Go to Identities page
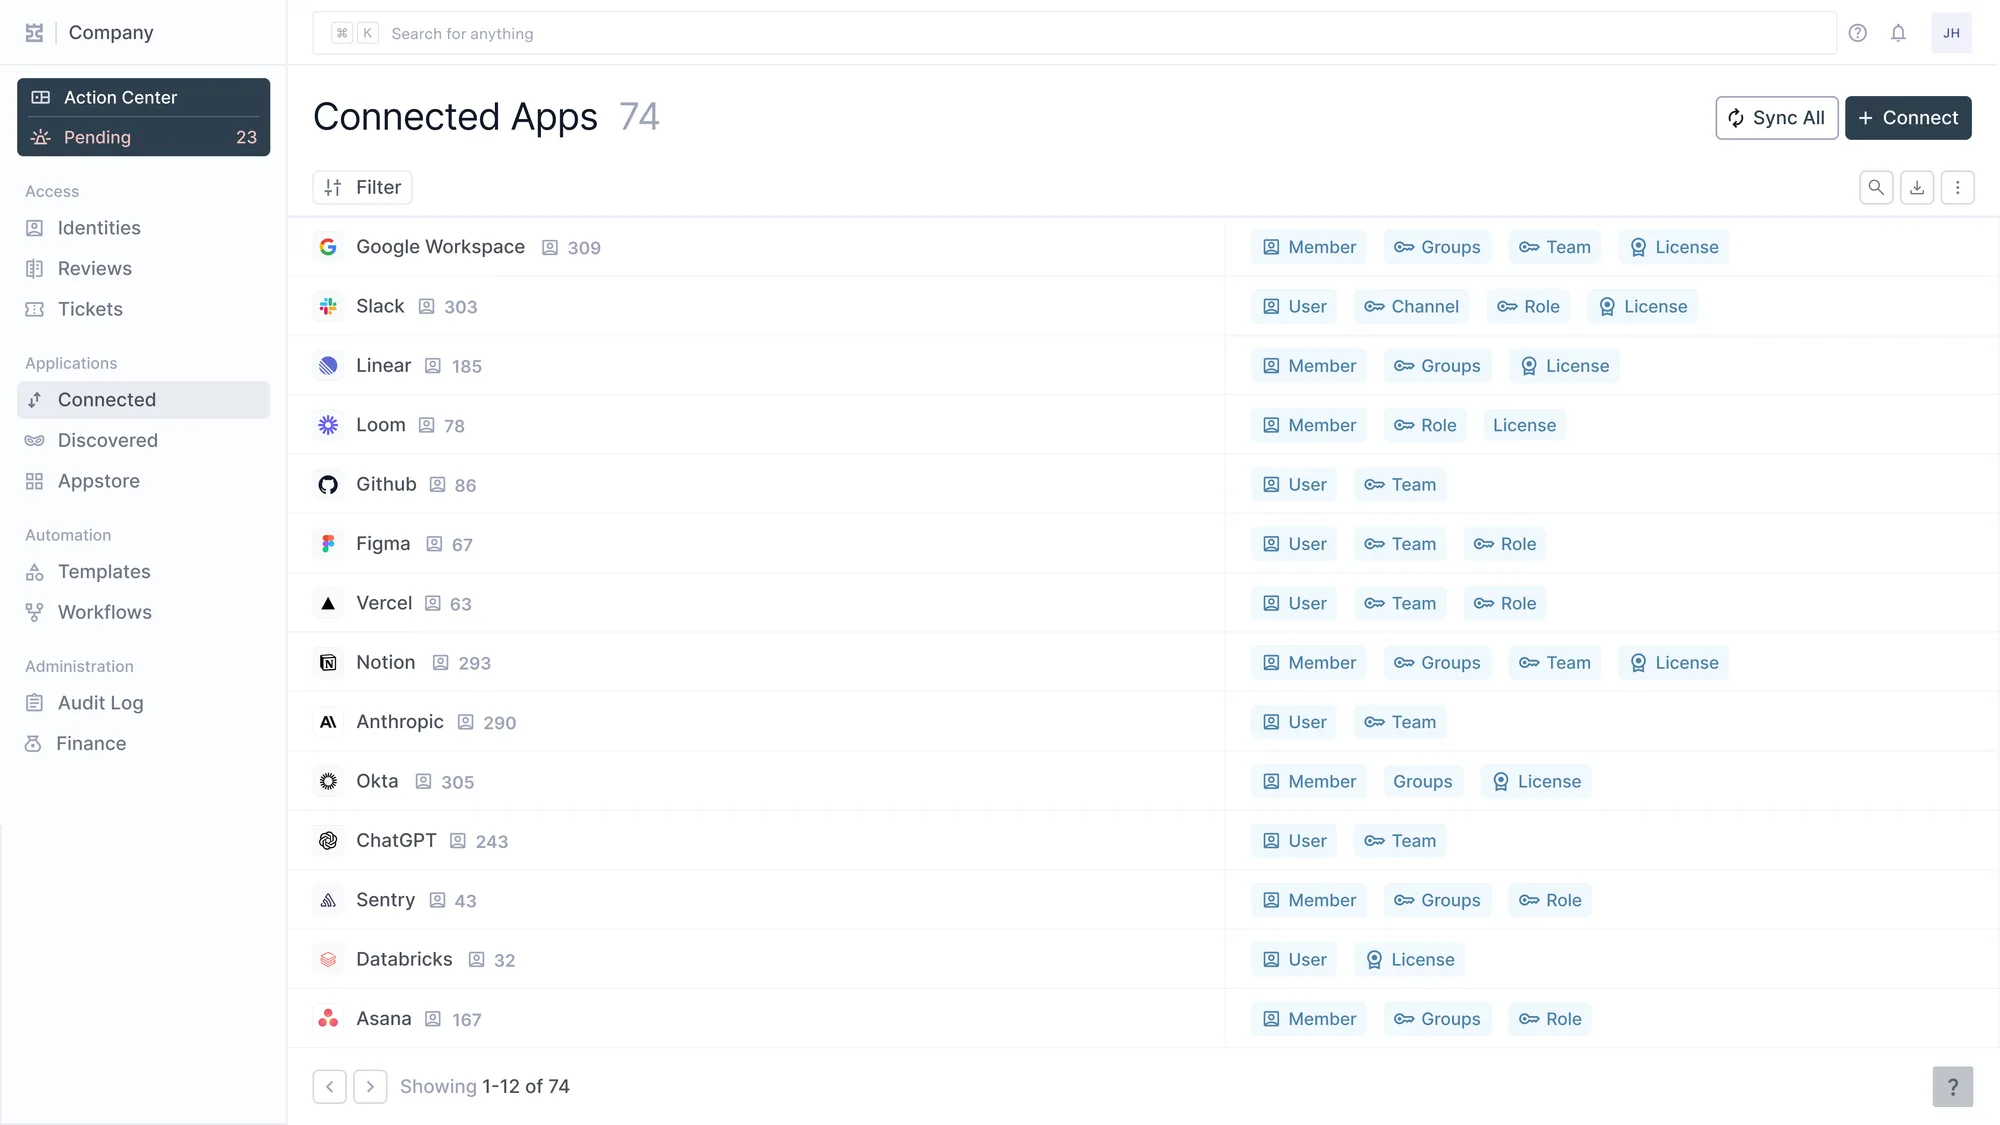Screen dimensions: 2000x1125 (143, 228)
